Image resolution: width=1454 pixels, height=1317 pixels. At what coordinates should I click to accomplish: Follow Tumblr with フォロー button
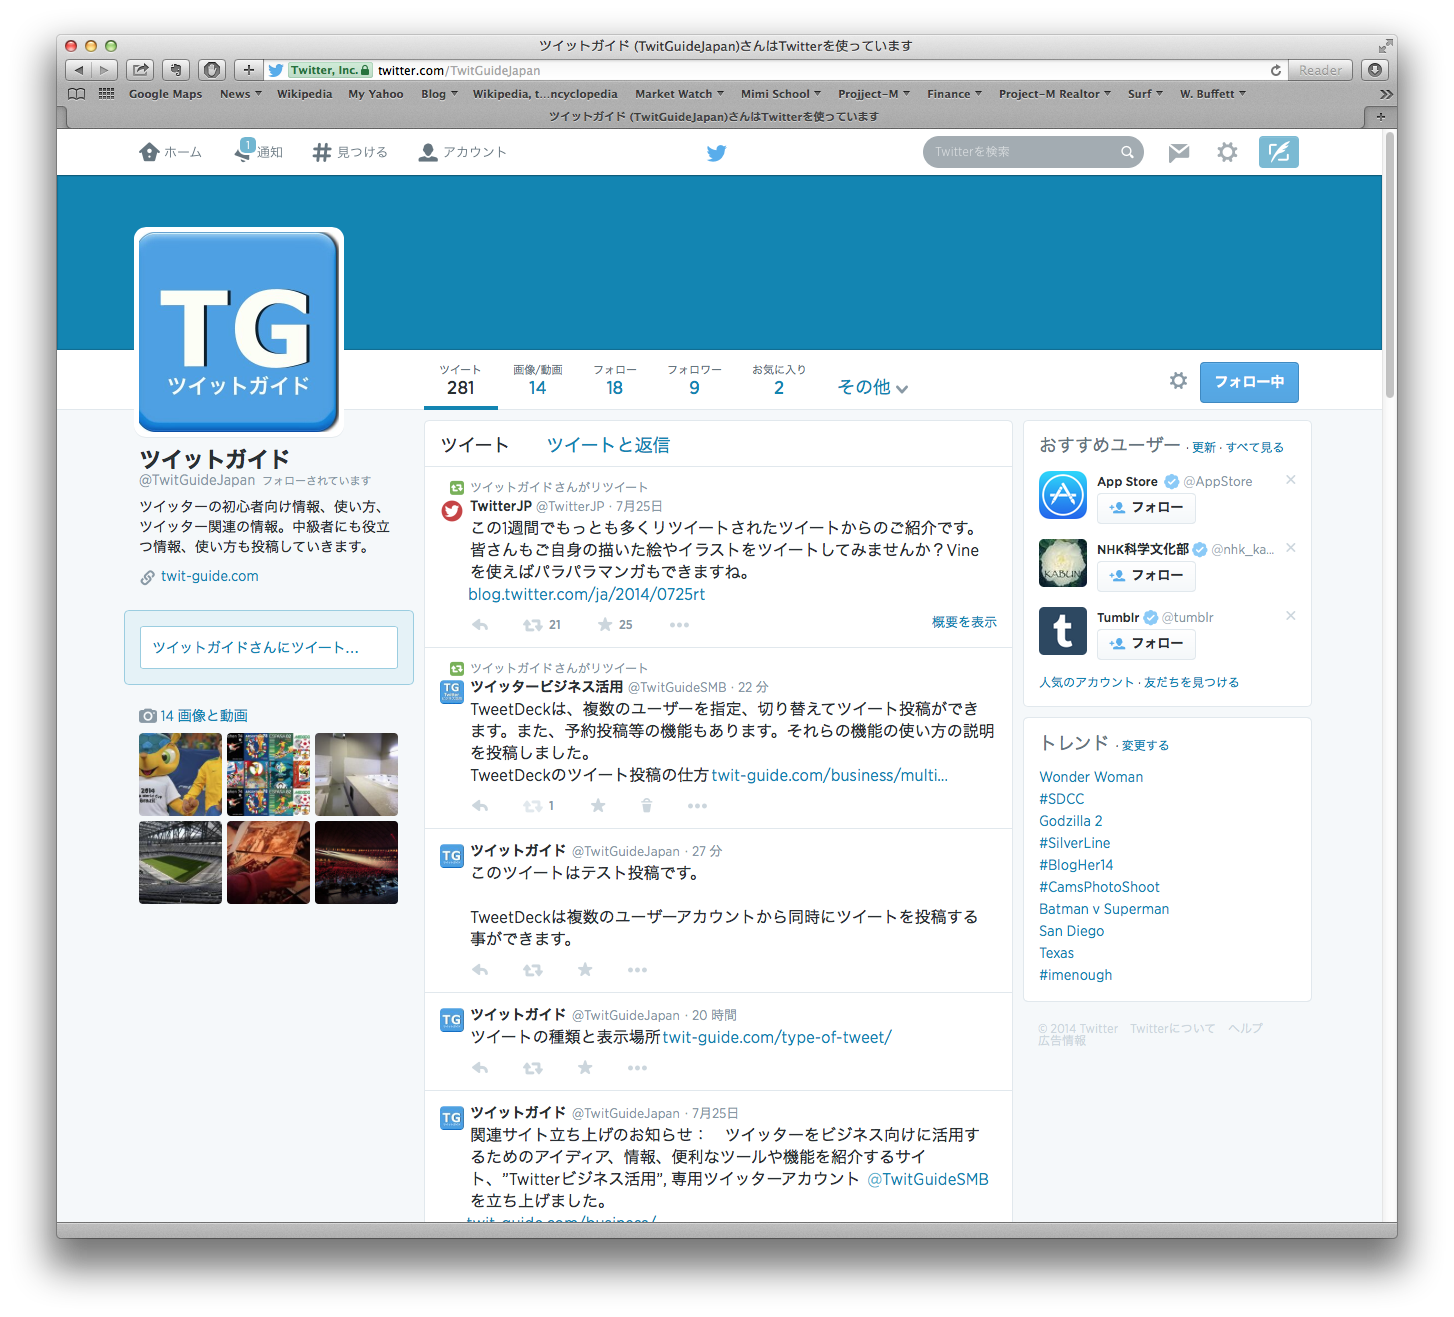[x=1146, y=644]
